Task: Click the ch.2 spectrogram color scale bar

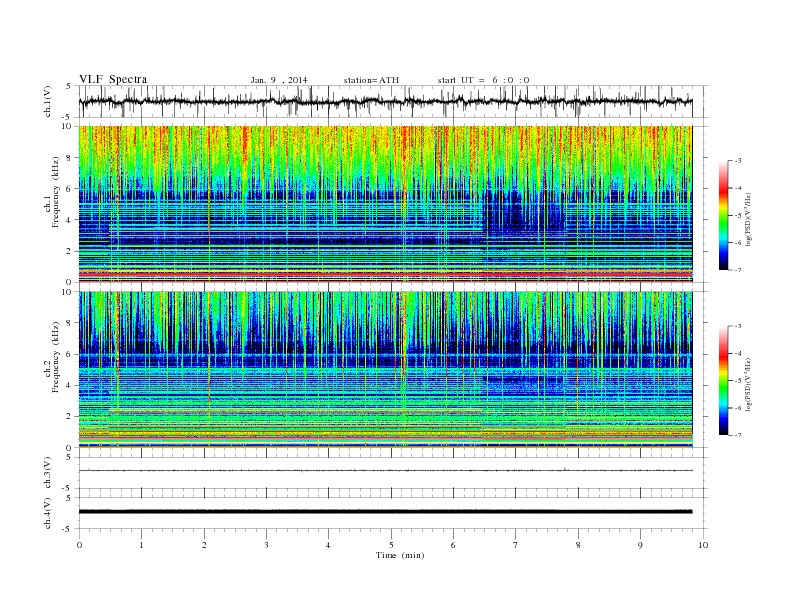Action: (x=723, y=381)
